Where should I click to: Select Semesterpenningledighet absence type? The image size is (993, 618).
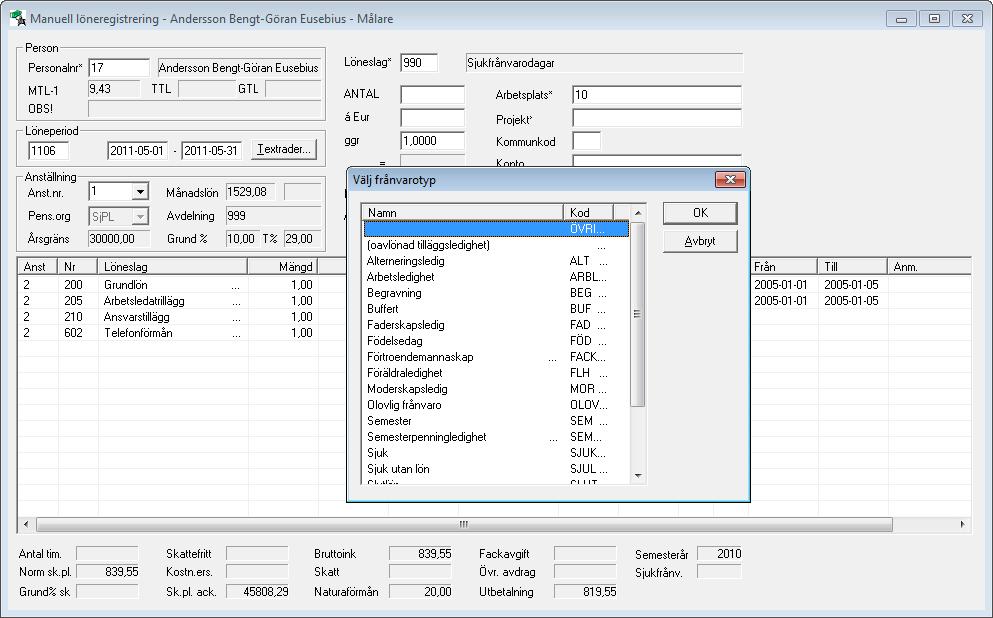pyautogui.click(x=496, y=437)
